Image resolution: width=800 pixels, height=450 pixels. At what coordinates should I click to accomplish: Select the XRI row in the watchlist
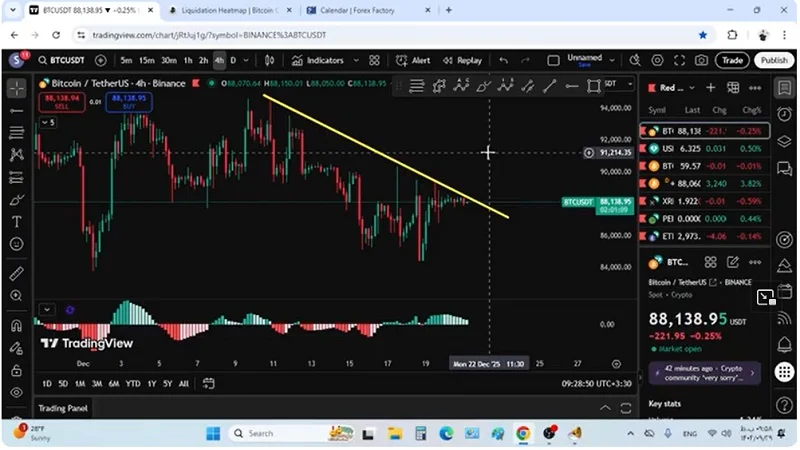tap(705, 201)
